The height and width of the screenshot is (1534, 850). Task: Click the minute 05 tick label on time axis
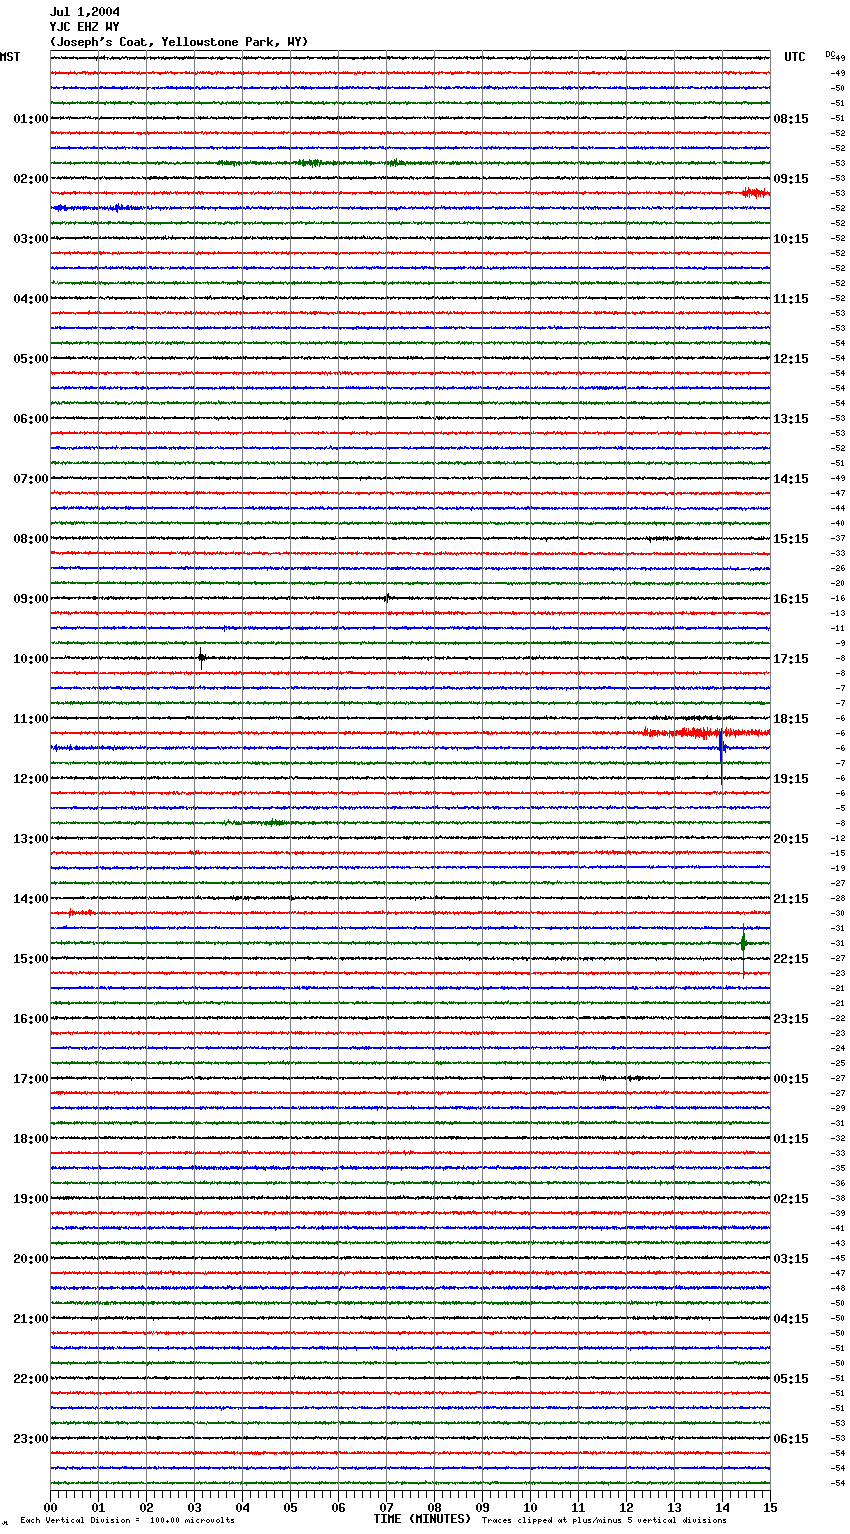(x=290, y=1507)
